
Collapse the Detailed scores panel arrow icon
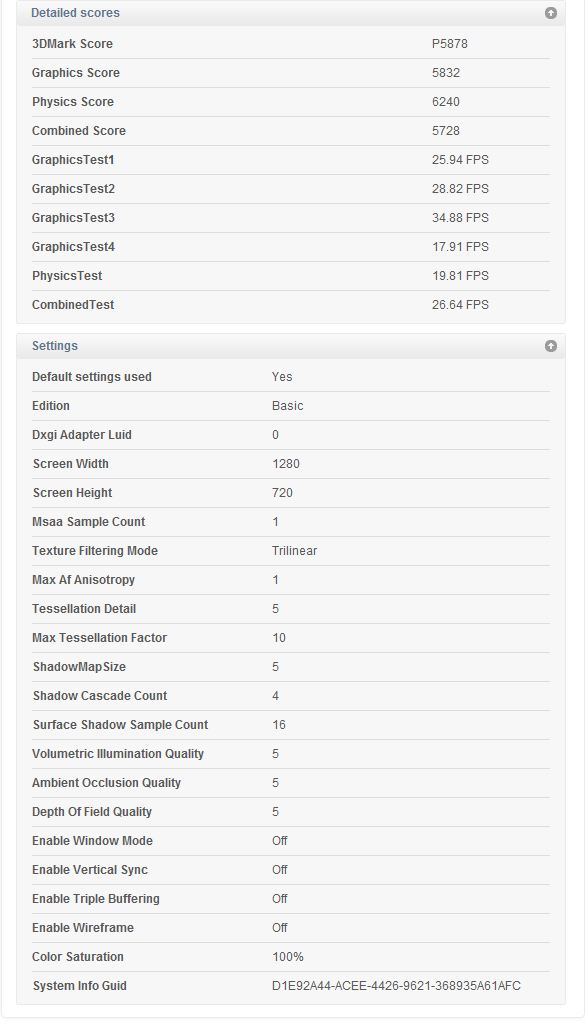(551, 13)
